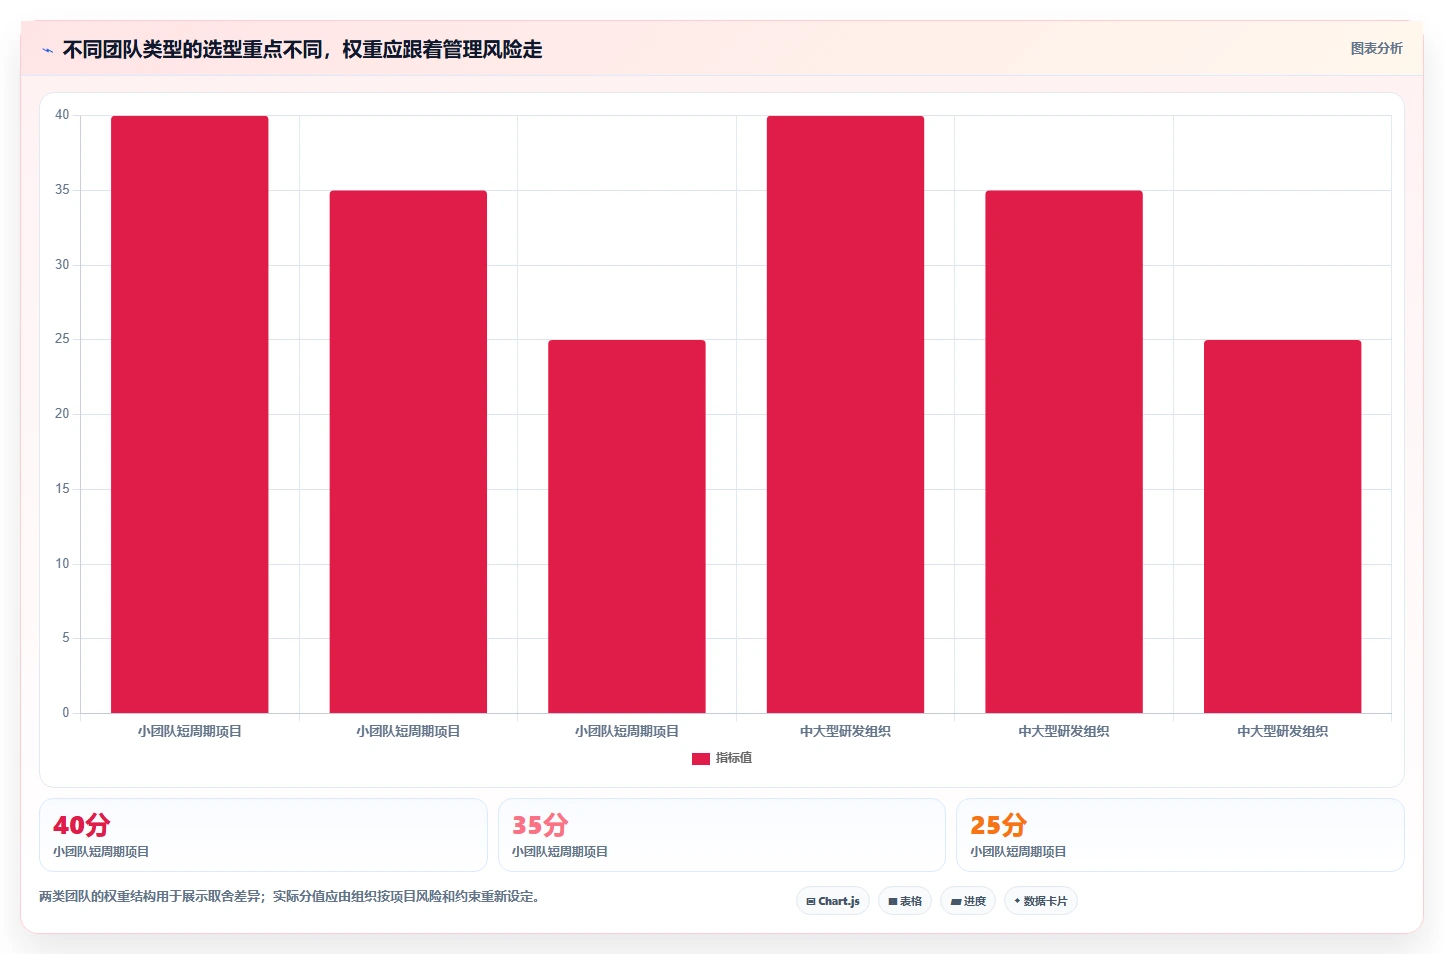Viewport: 1444px width, 954px height.
Task: Select the 35分 stat card
Action: [x=722, y=835]
